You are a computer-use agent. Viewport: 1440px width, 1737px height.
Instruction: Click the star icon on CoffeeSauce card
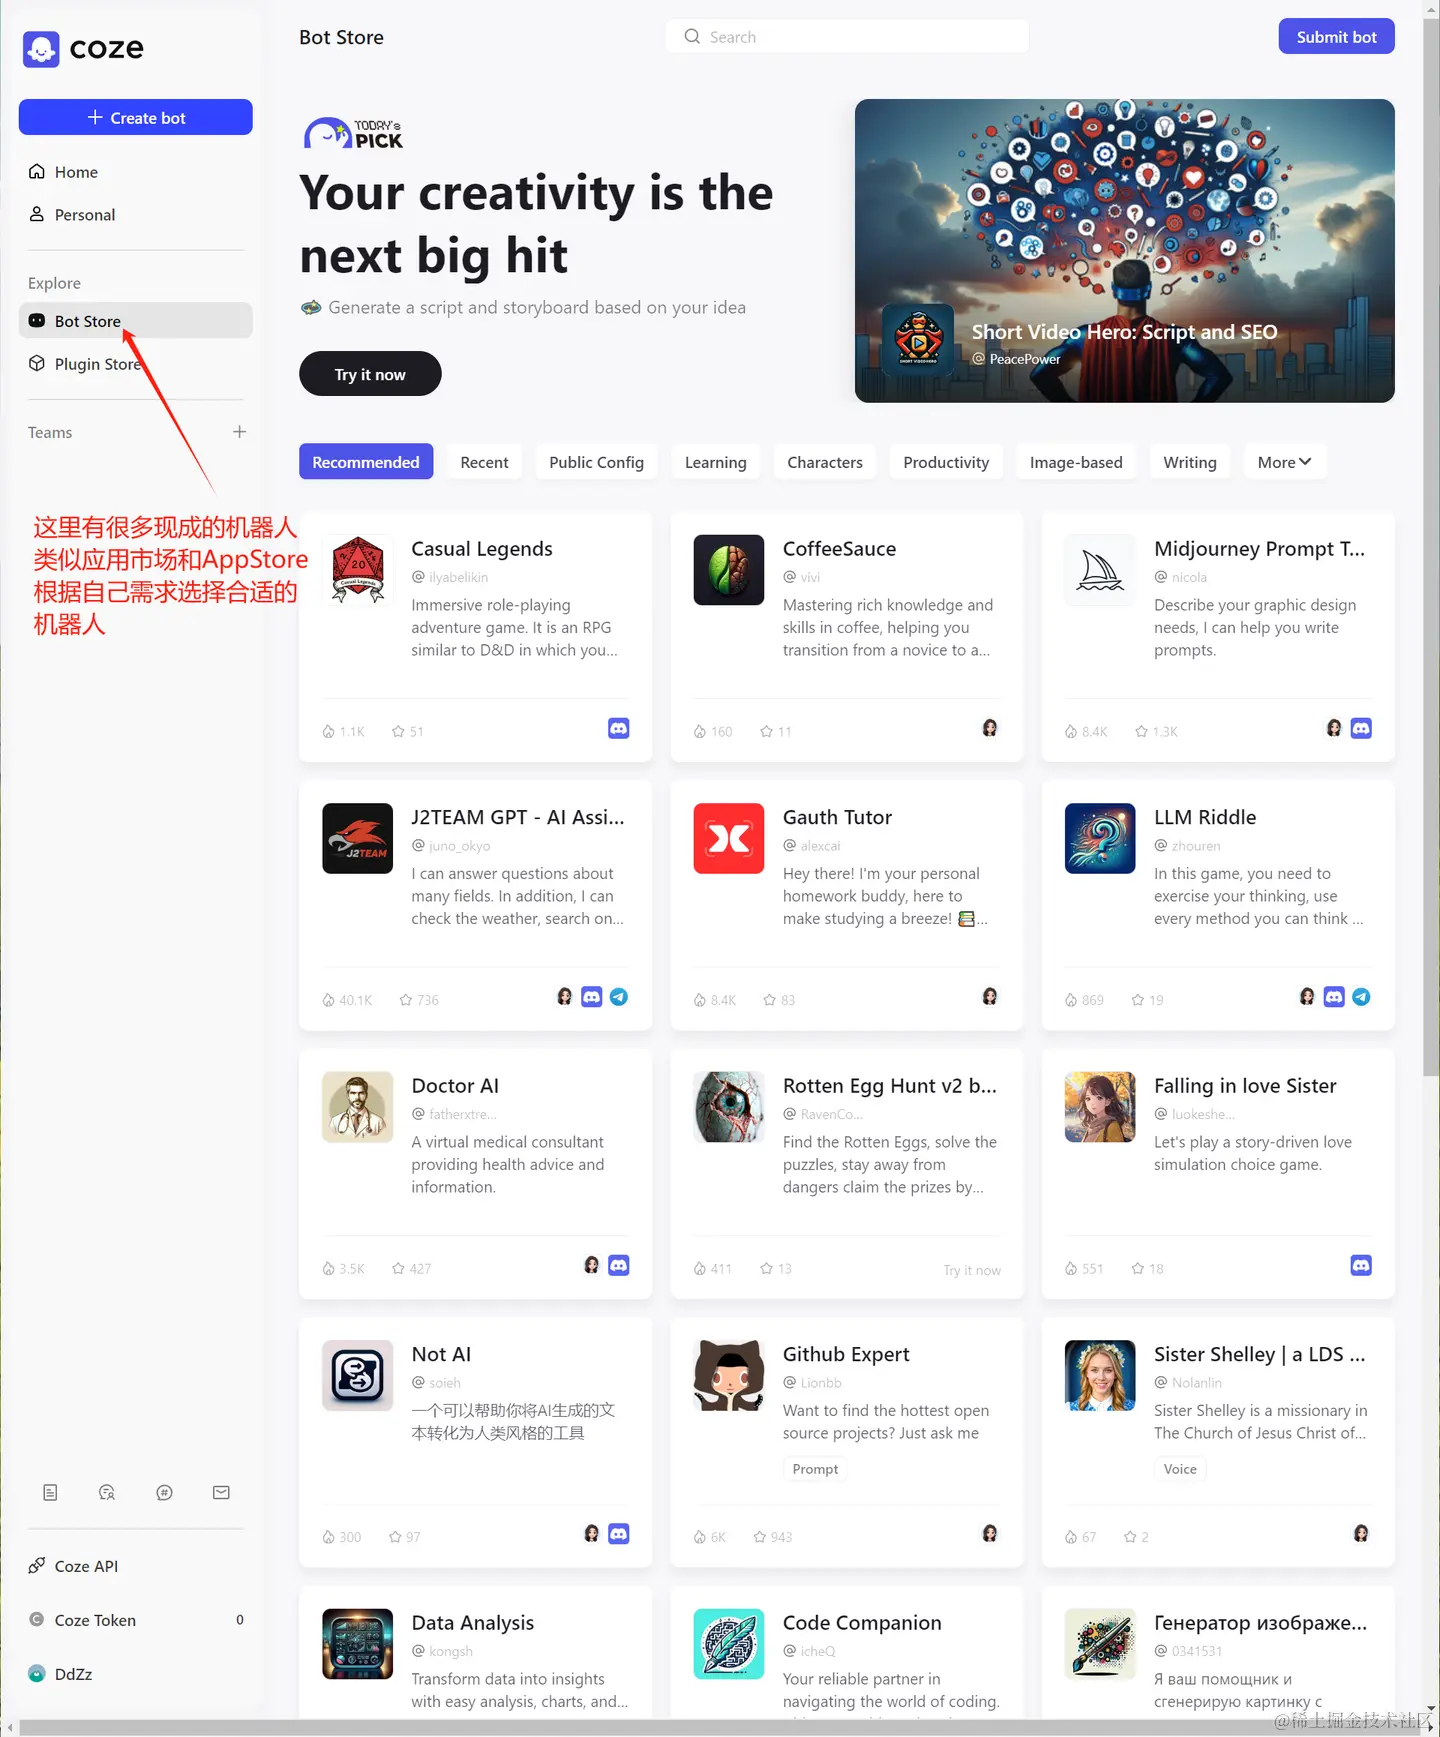point(766,732)
